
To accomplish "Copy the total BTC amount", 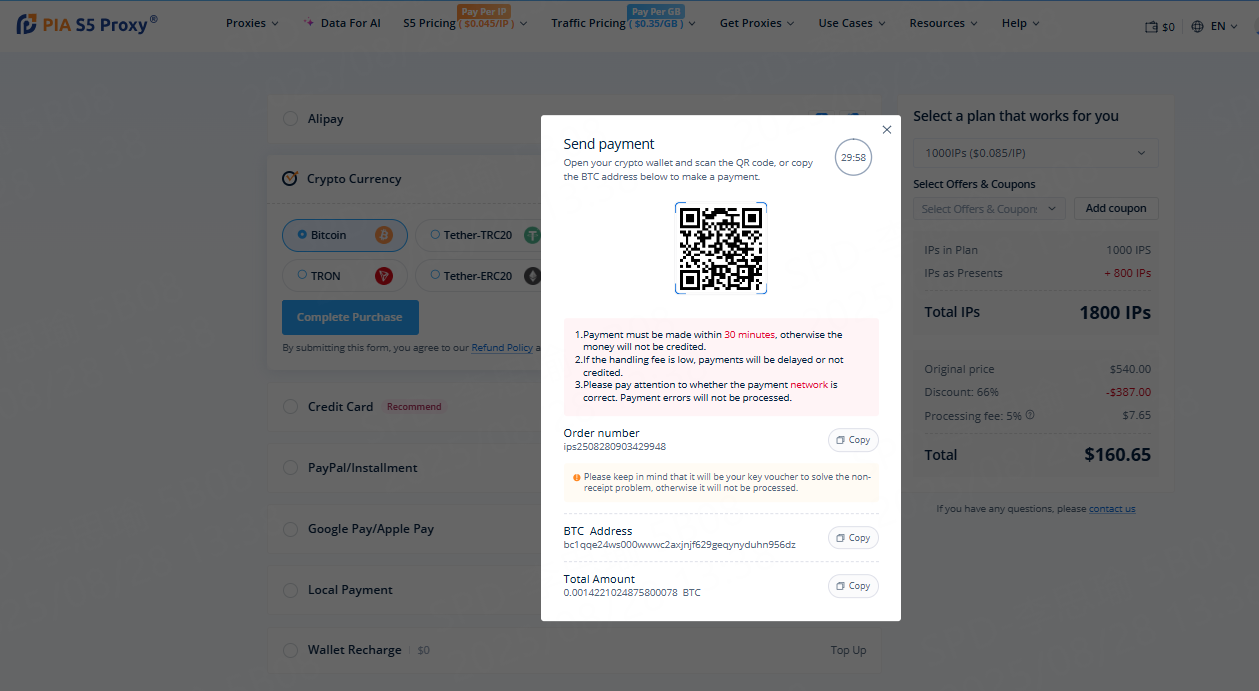I will [x=853, y=586].
